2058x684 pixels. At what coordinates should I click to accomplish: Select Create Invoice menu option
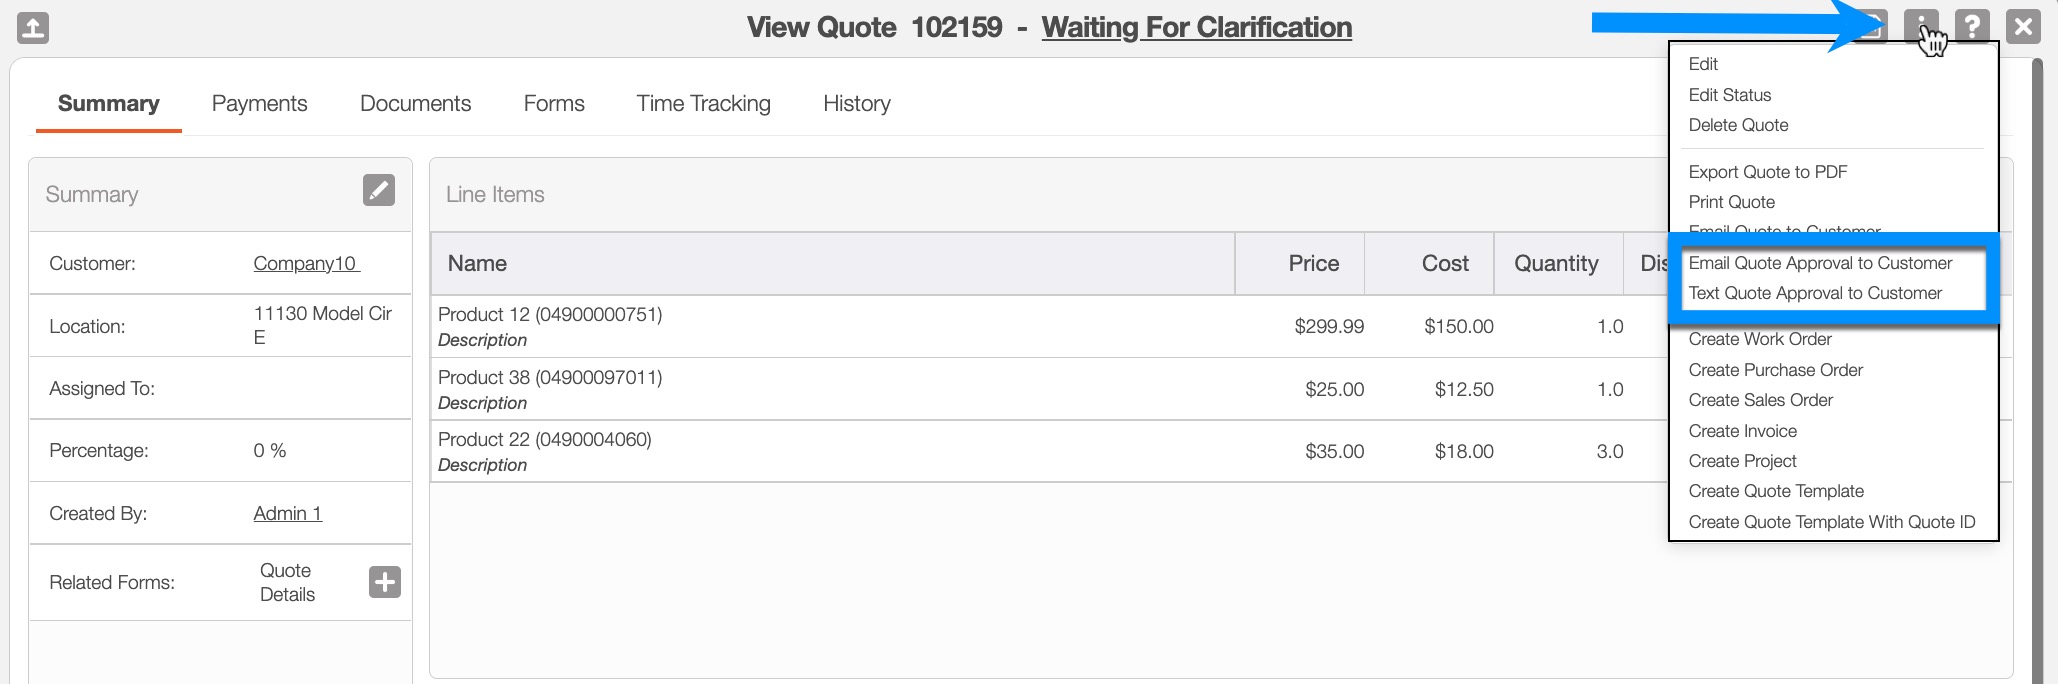[1742, 431]
